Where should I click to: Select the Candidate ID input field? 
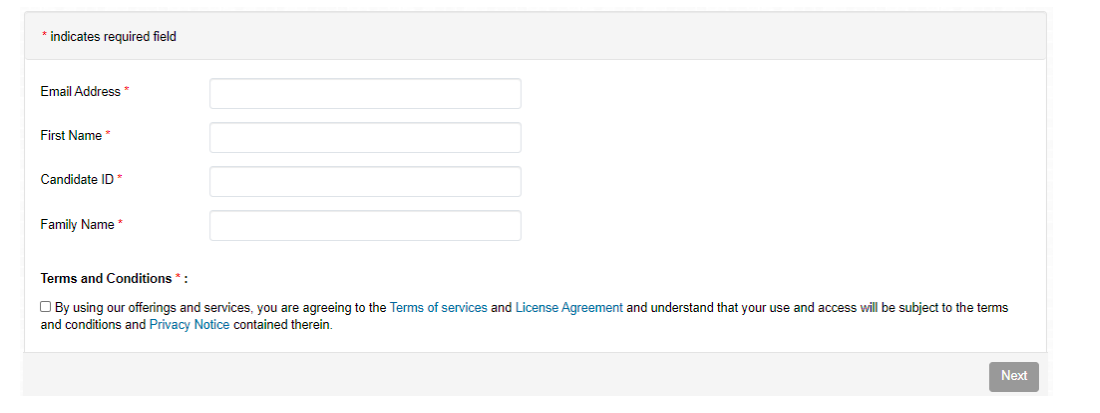(x=365, y=181)
